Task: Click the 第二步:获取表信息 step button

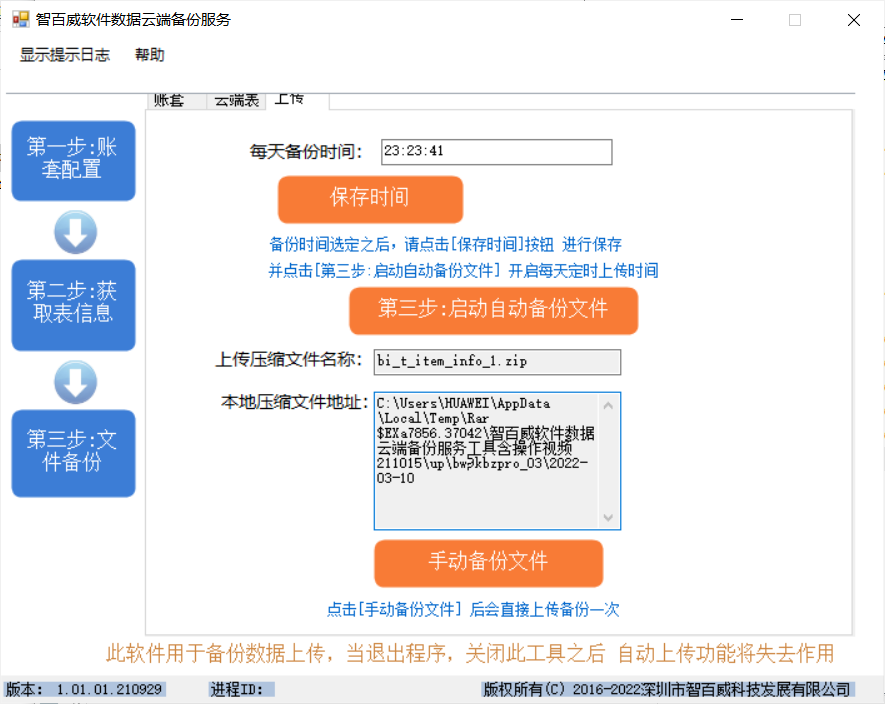Action: click(x=73, y=304)
